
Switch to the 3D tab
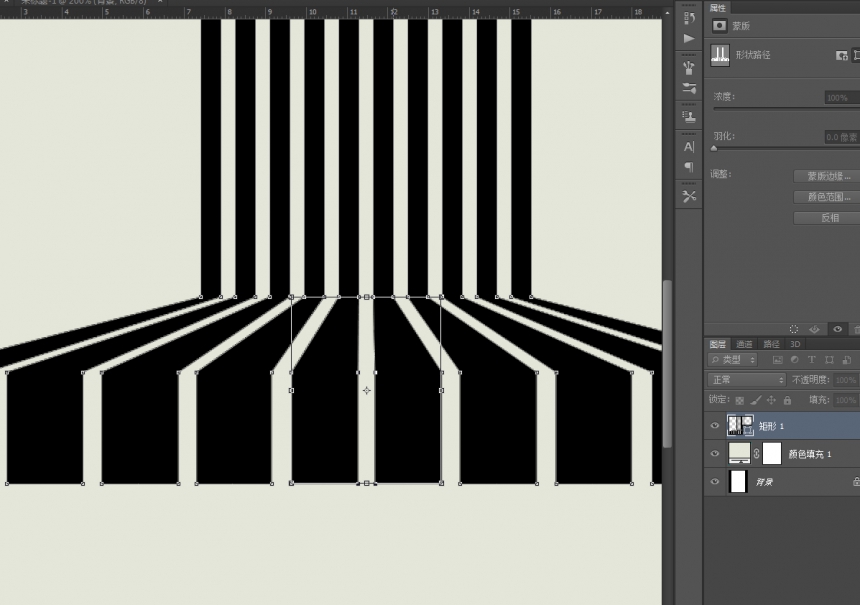coord(795,344)
